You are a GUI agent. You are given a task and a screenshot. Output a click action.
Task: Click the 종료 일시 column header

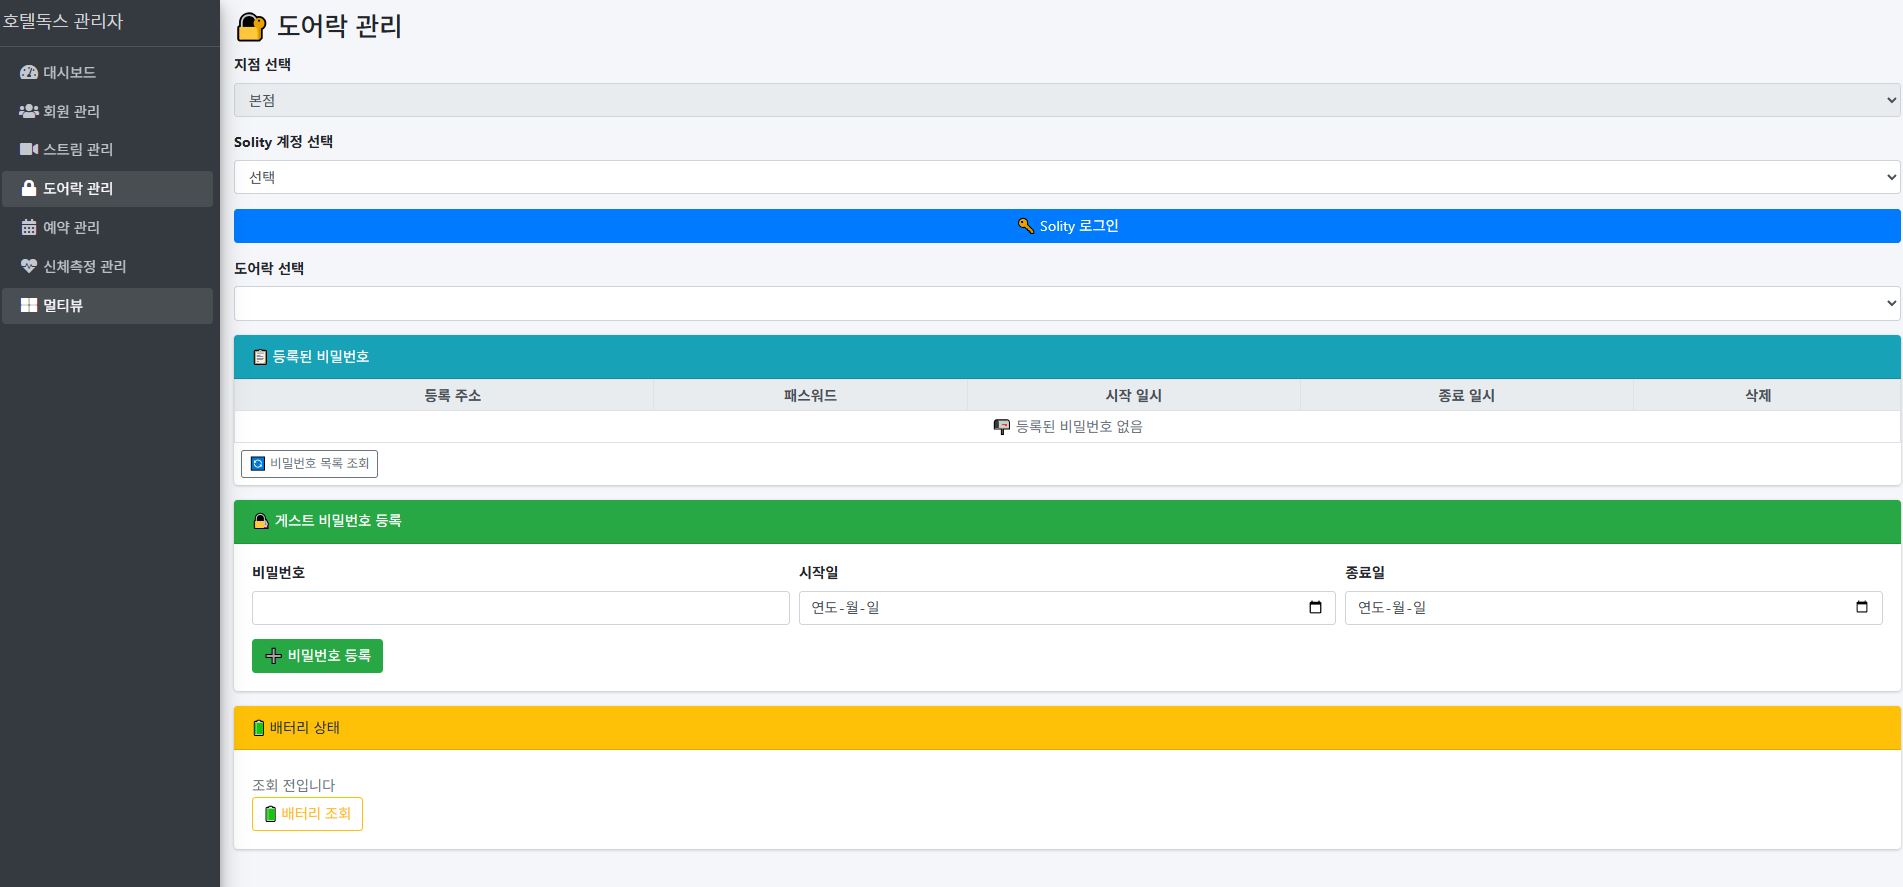point(1466,395)
